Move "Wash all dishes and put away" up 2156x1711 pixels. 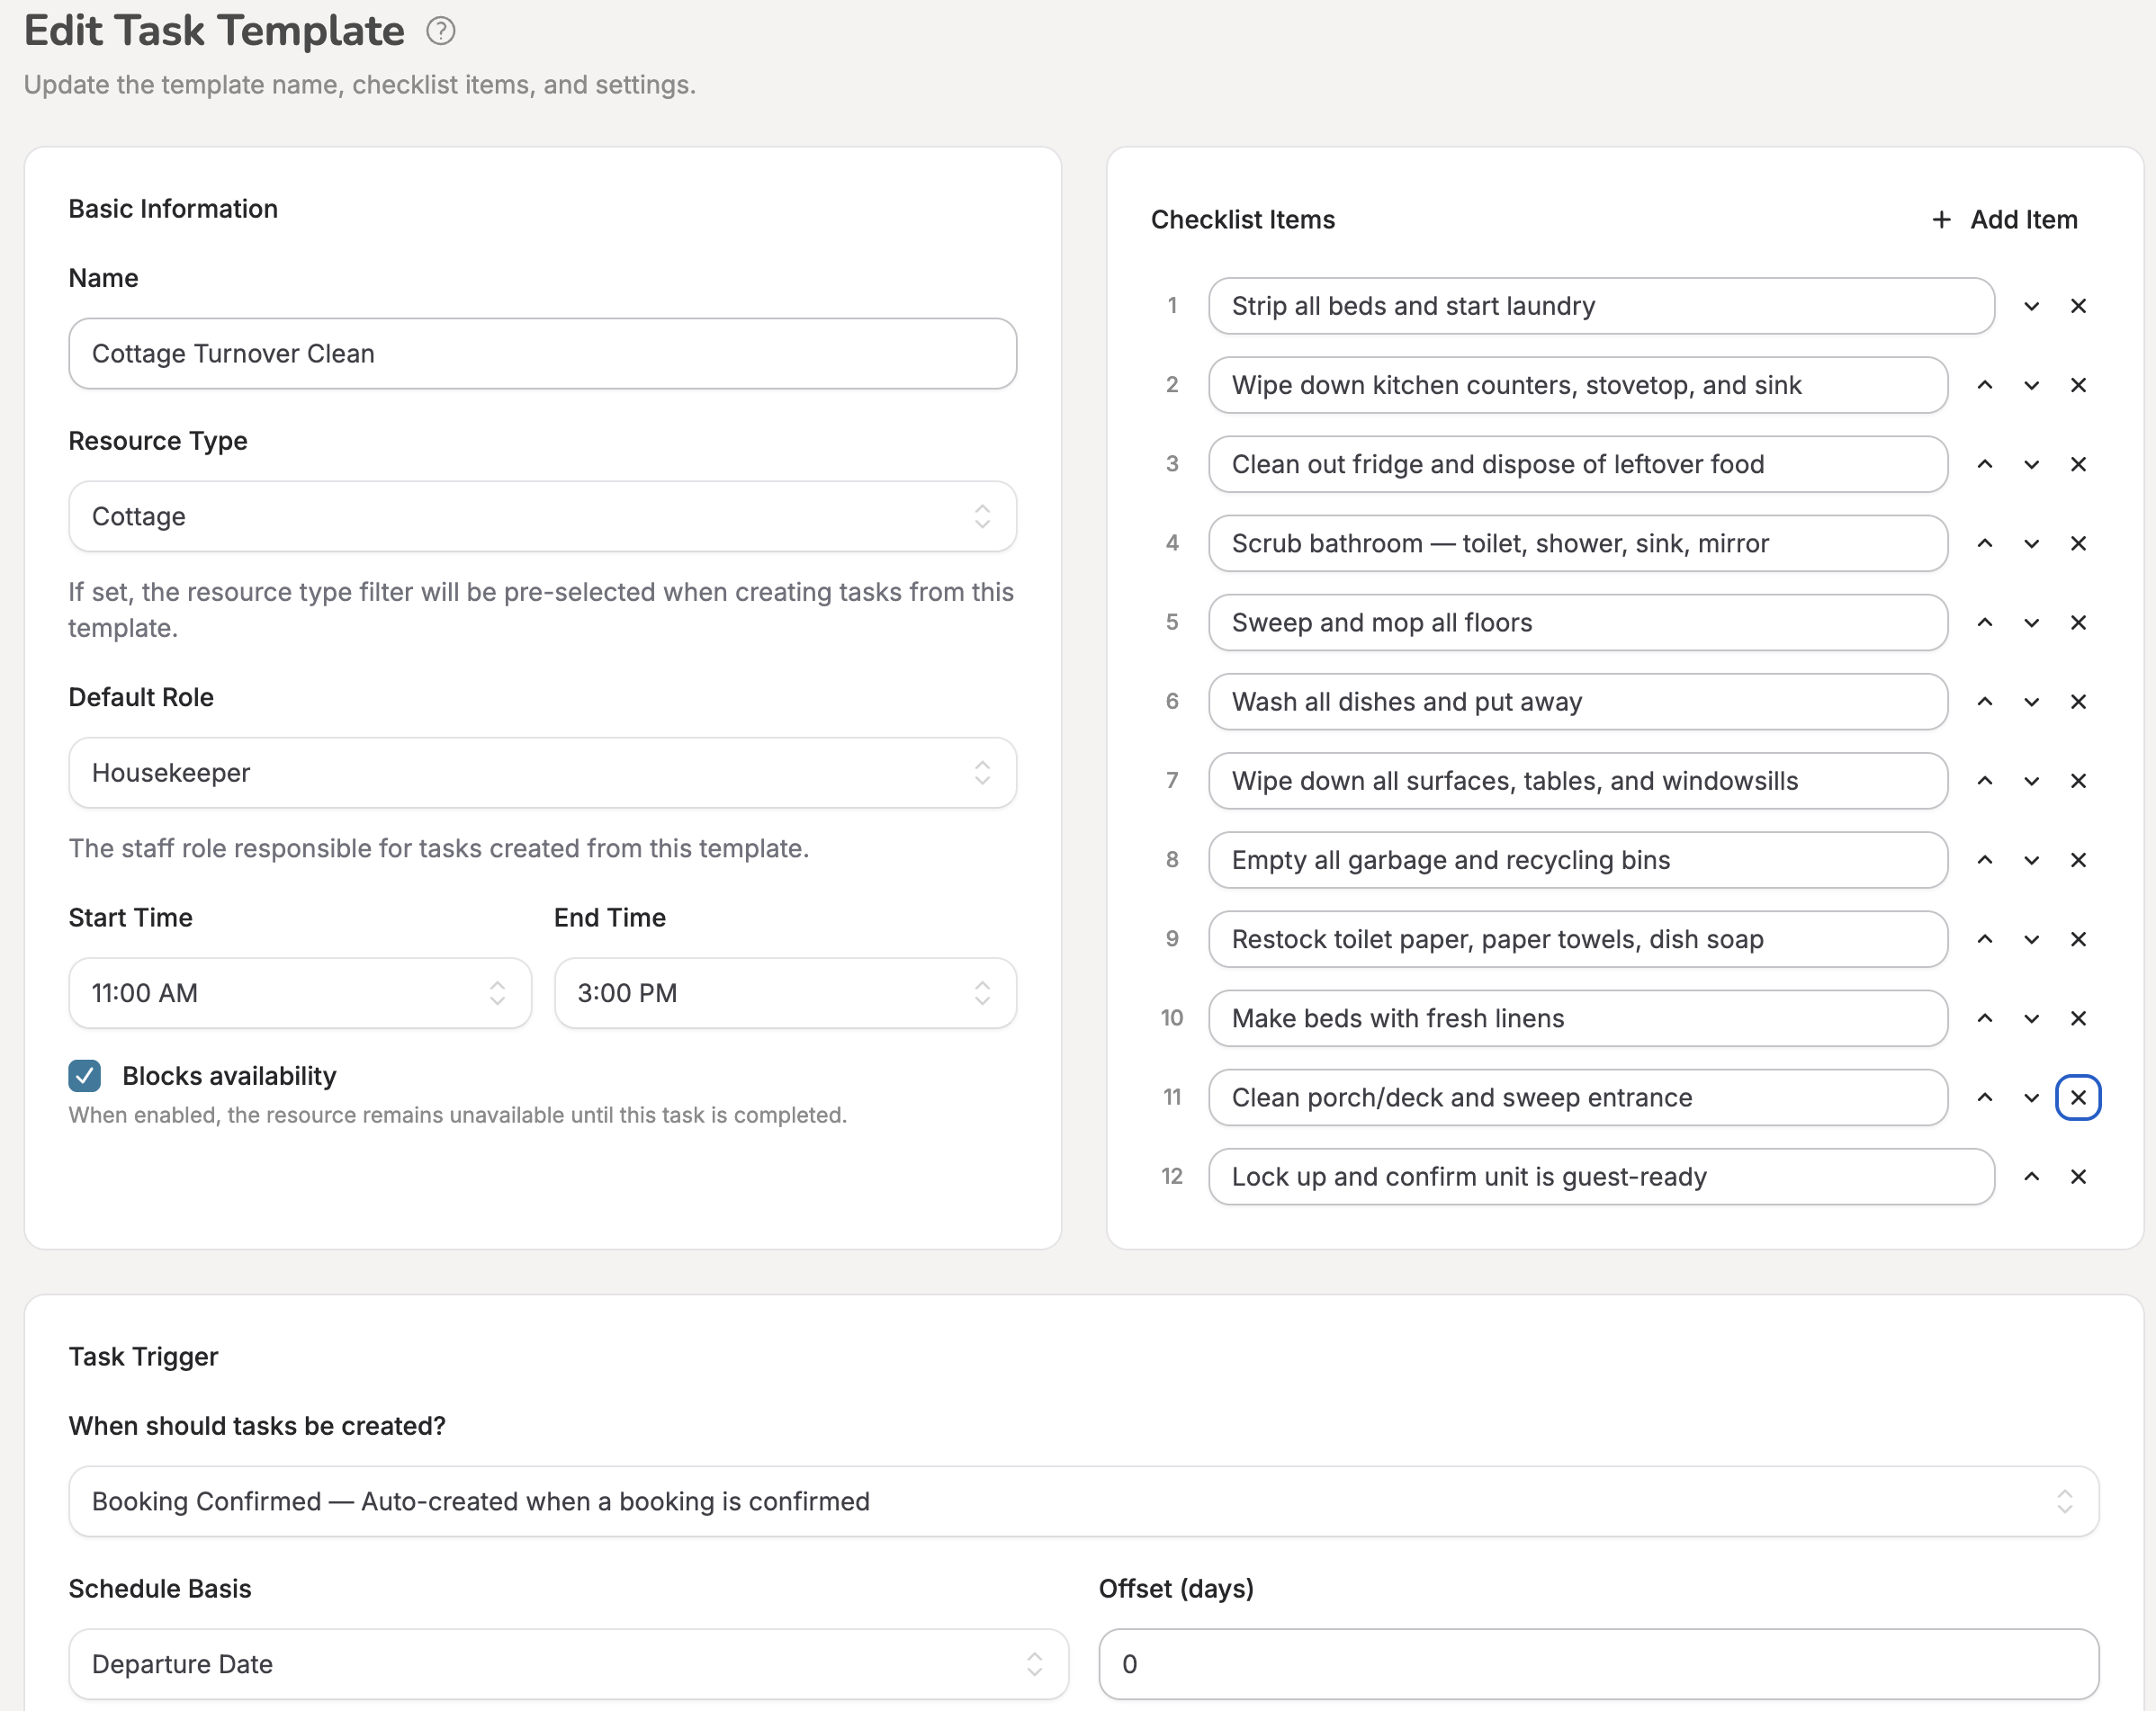tap(1985, 701)
